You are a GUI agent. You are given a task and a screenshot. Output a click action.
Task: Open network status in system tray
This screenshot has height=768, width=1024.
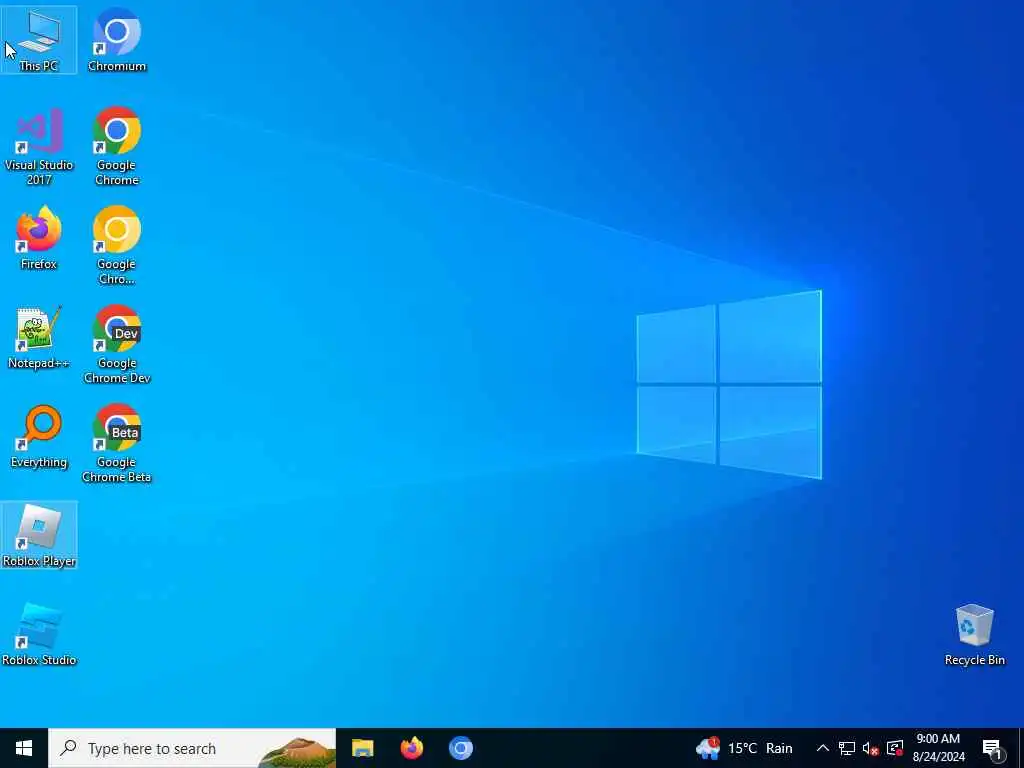(x=846, y=748)
